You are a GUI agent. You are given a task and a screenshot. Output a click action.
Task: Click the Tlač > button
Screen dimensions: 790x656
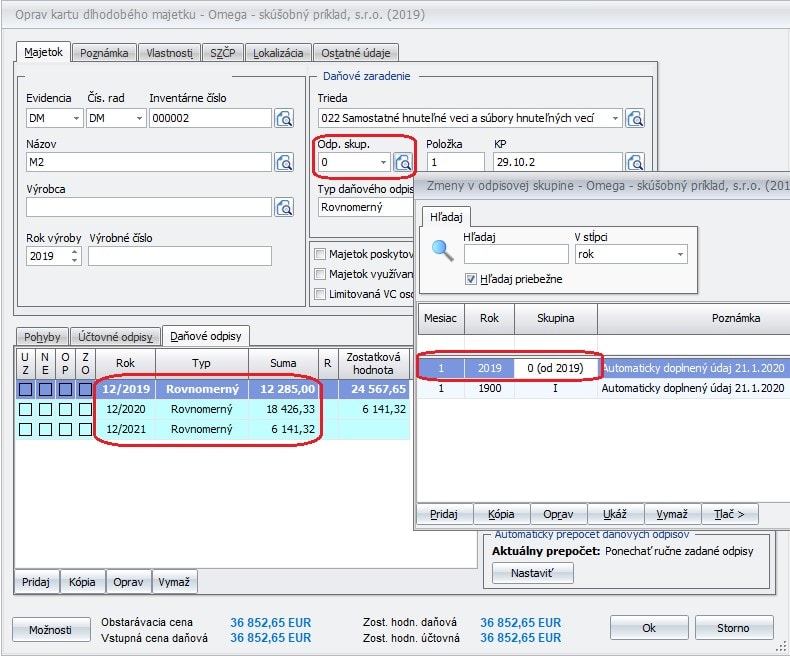(x=729, y=514)
